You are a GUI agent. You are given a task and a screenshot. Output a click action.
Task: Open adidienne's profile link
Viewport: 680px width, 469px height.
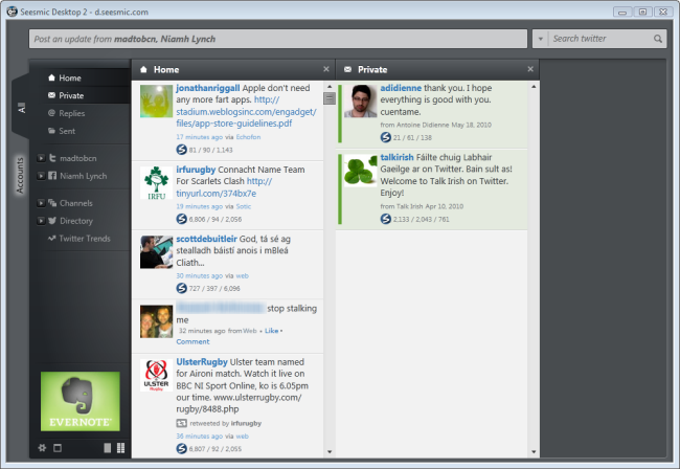[x=401, y=88]
